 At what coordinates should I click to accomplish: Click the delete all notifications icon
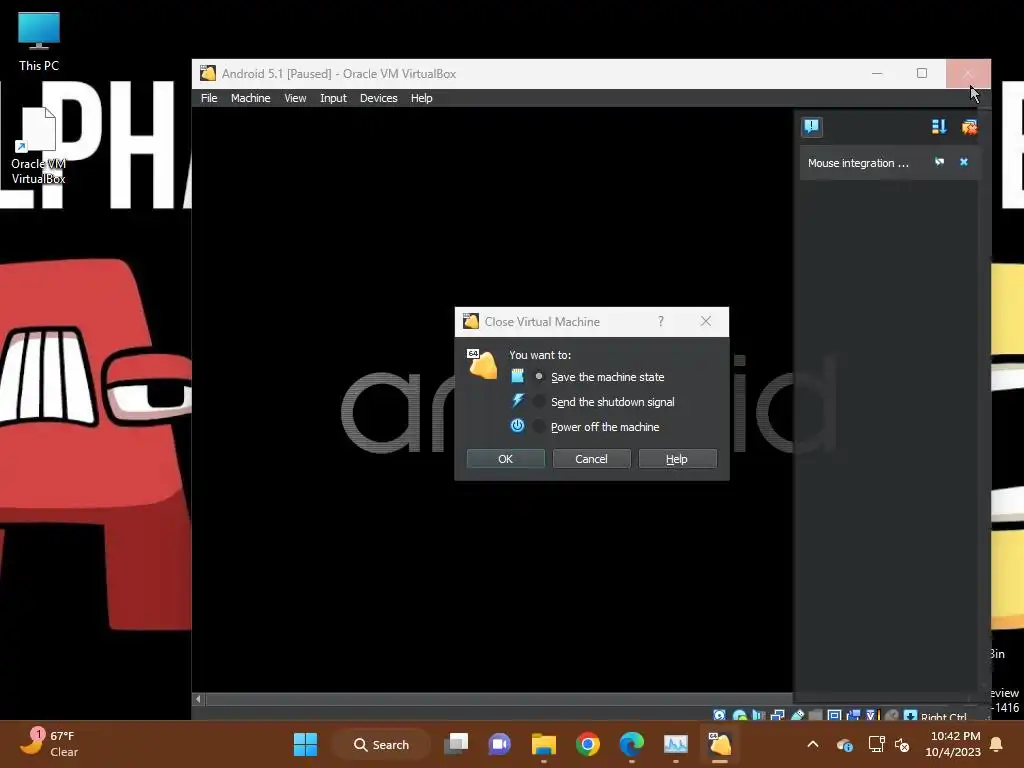969,127
